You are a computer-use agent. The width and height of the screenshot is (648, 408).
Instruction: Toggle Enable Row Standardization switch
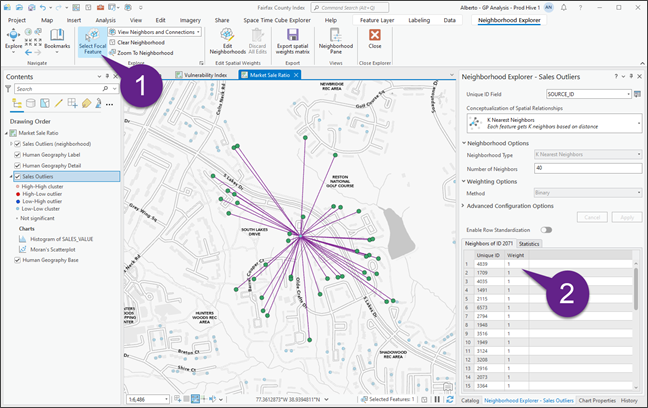(547, 230)
